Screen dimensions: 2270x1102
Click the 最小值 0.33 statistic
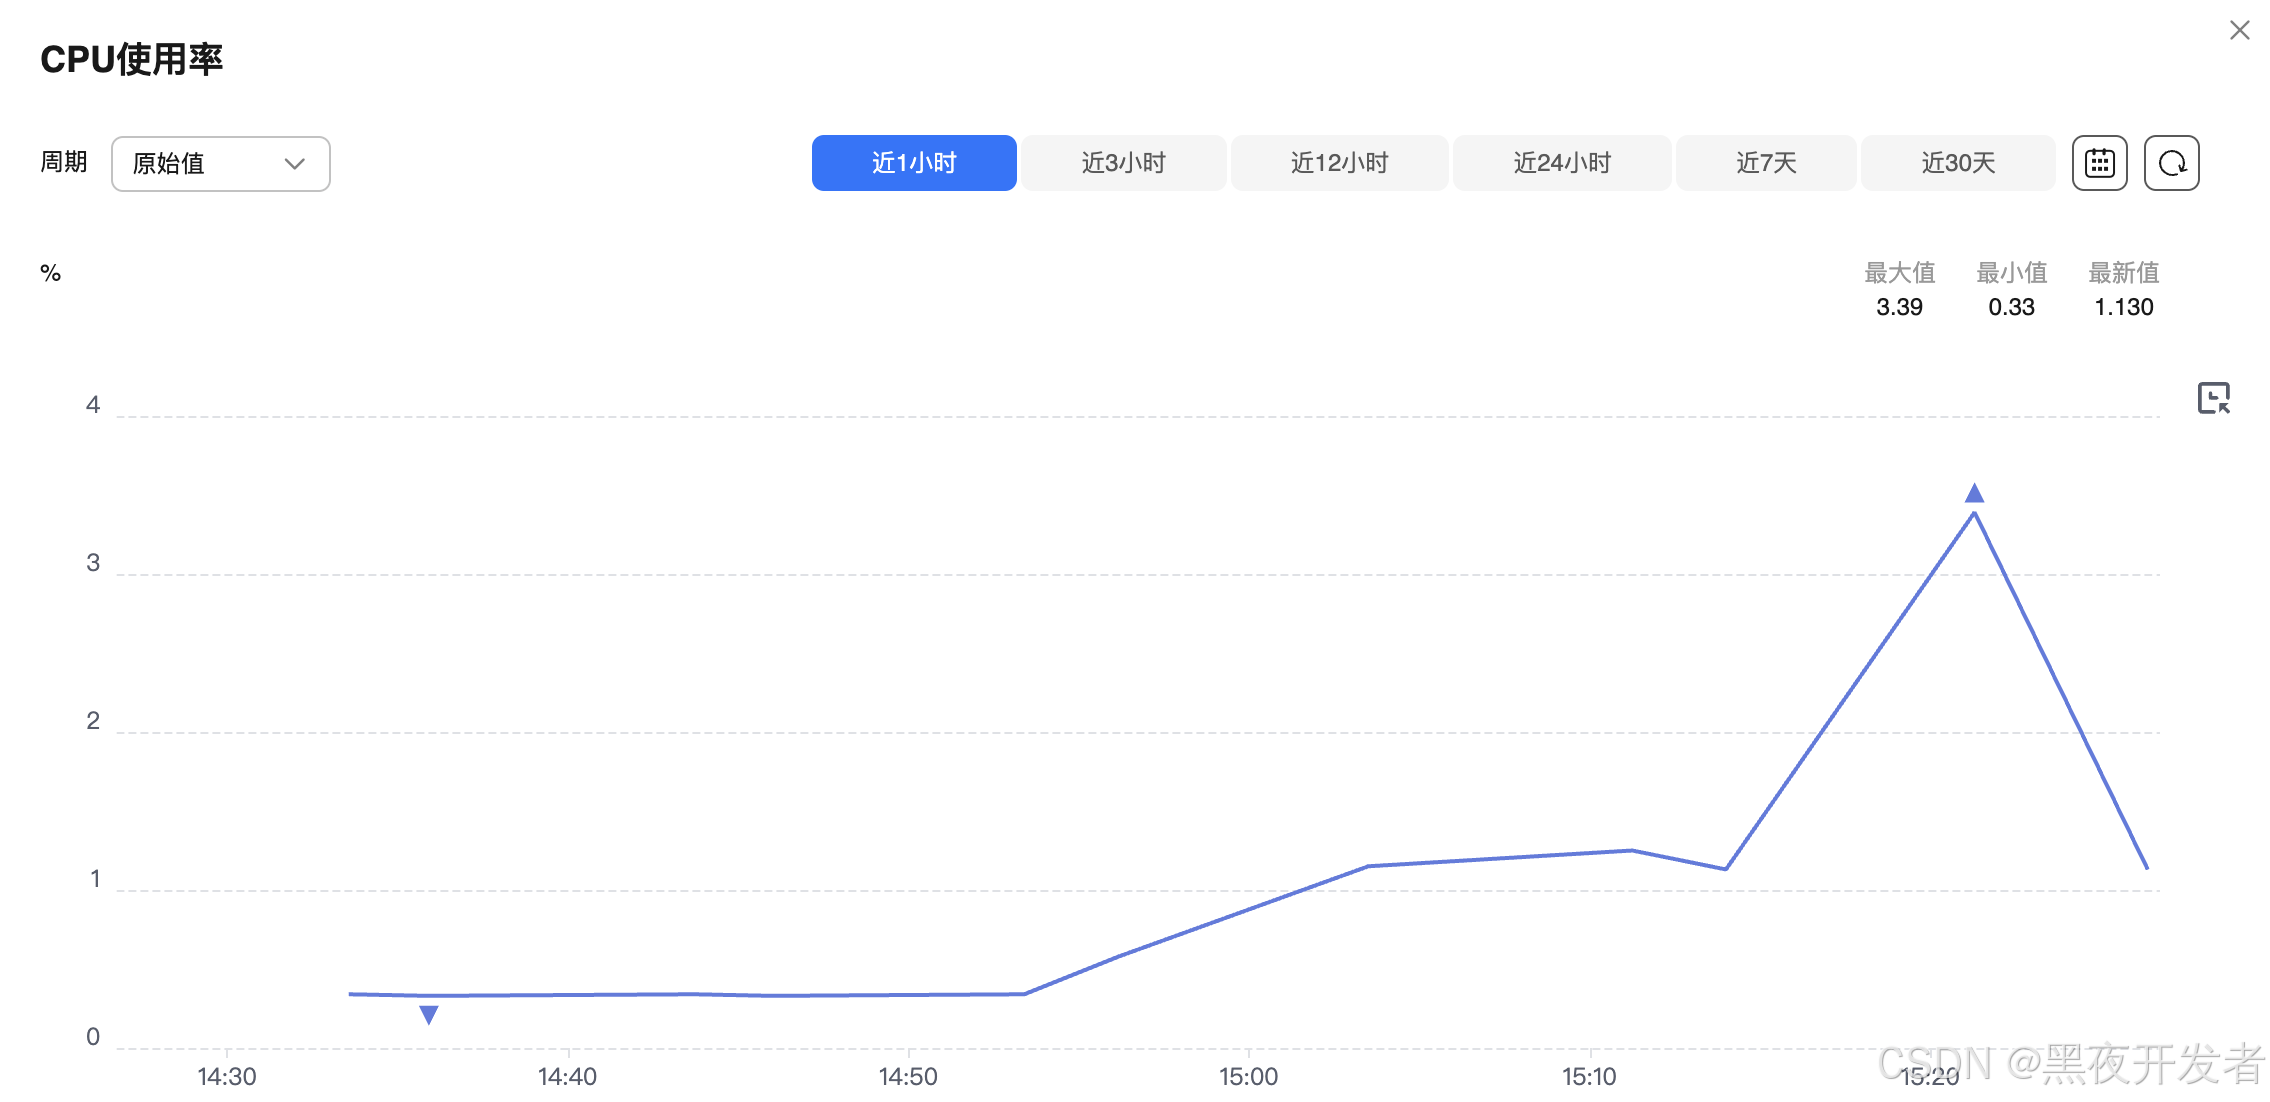2011,306
